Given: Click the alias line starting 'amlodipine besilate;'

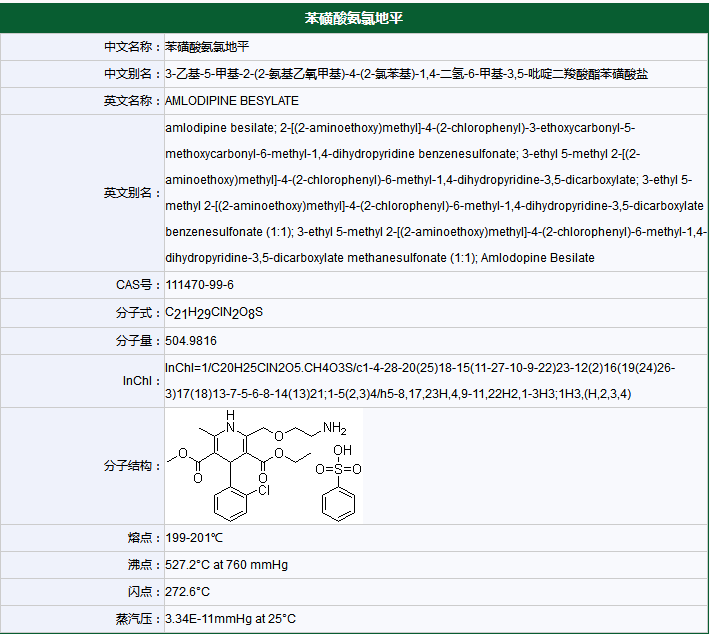Looking at the screenshot, I should 400,128.
